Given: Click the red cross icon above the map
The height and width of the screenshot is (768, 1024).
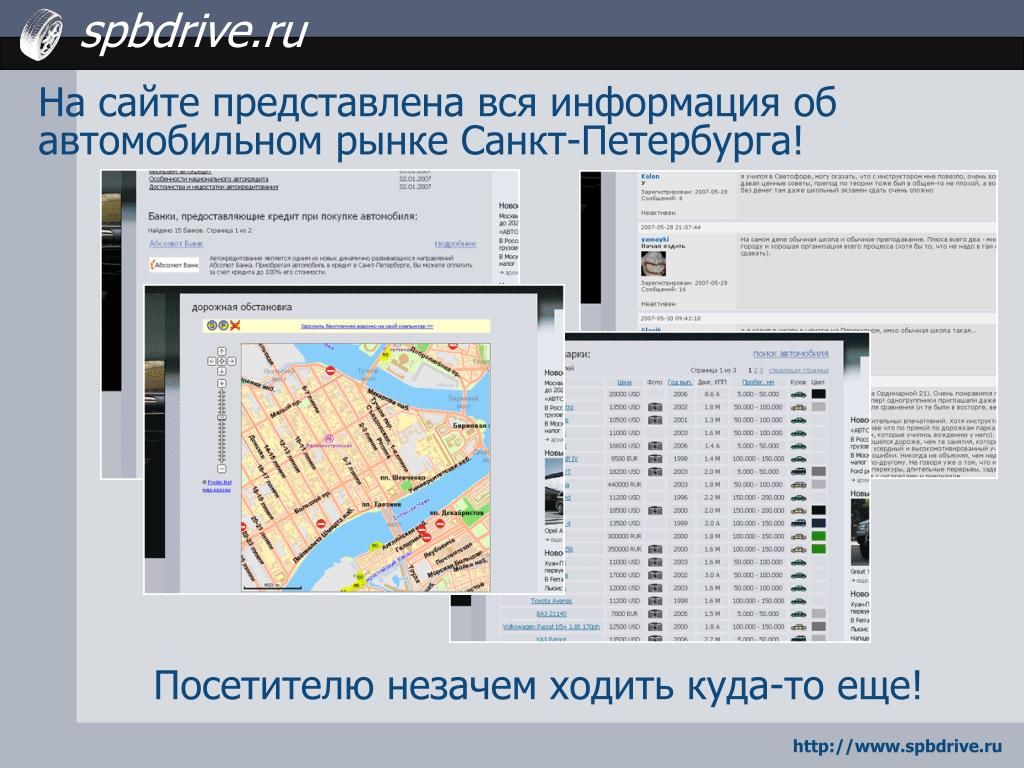Looking at the screenshot, I should click(235, 325).
